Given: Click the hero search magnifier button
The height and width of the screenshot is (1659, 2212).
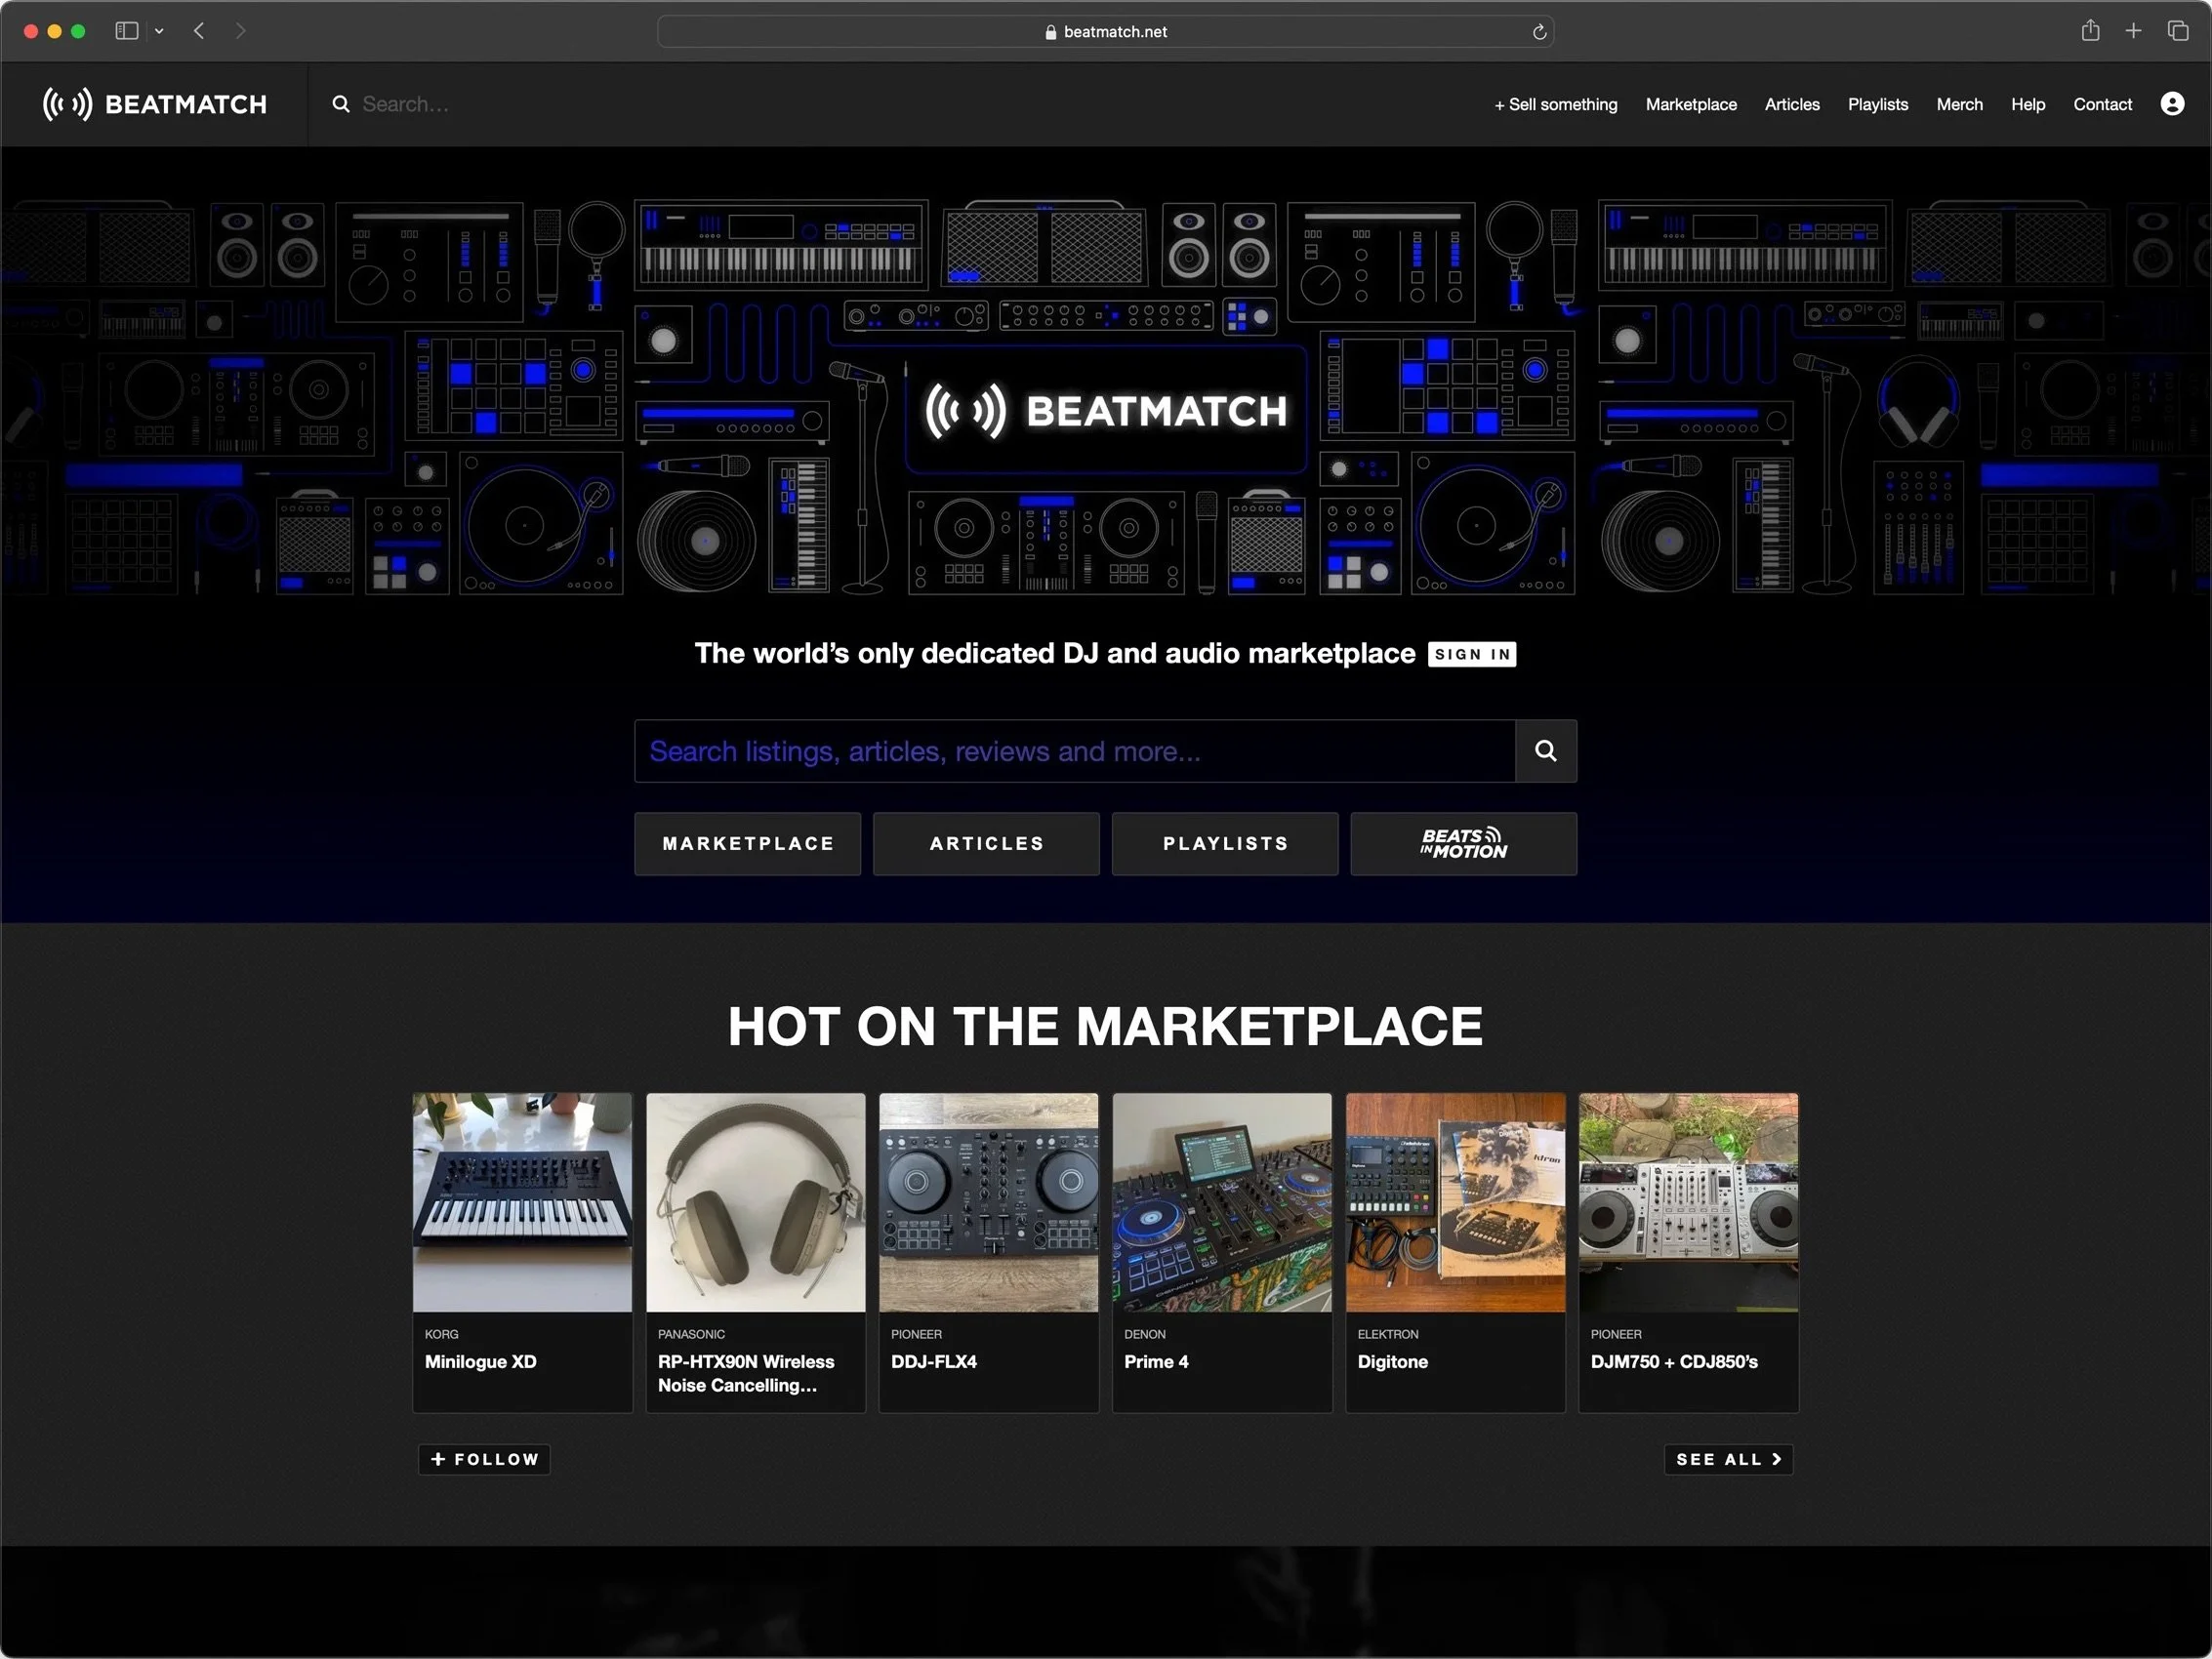Looking at the screenshot, I should pyautogui.click(x=1545, y=751).
